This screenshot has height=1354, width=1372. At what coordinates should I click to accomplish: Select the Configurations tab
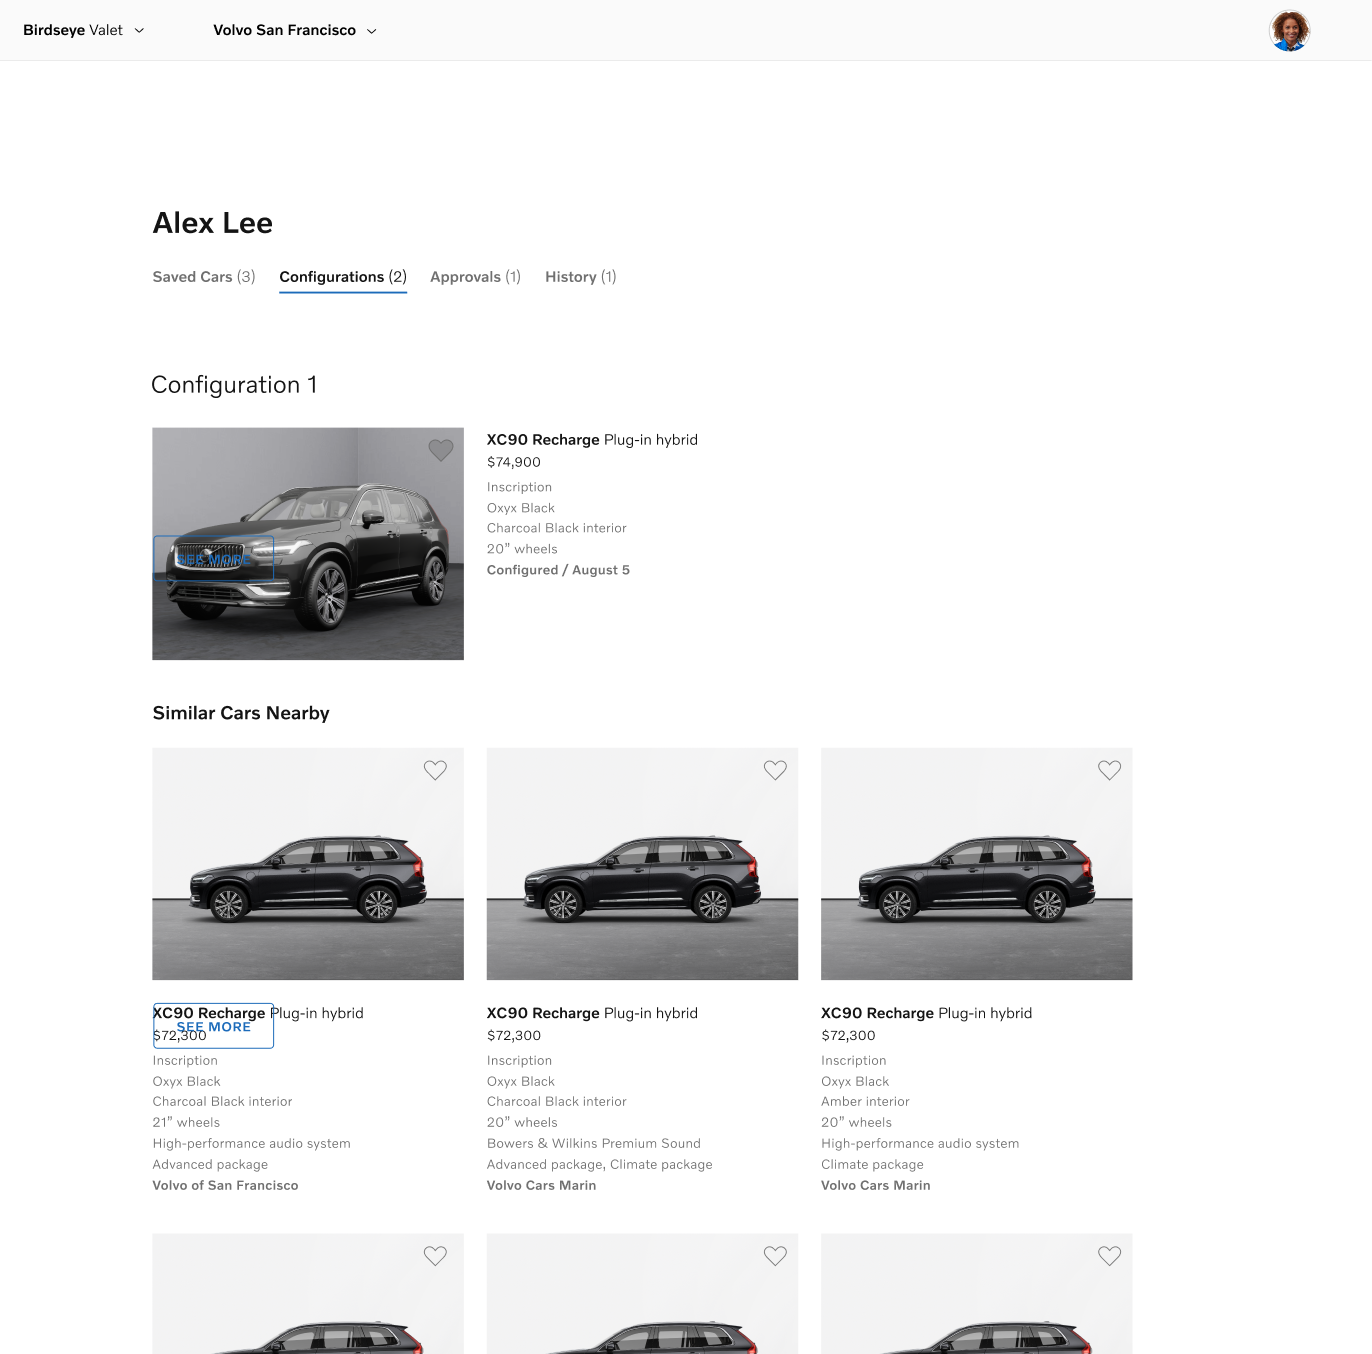(343, 277)
